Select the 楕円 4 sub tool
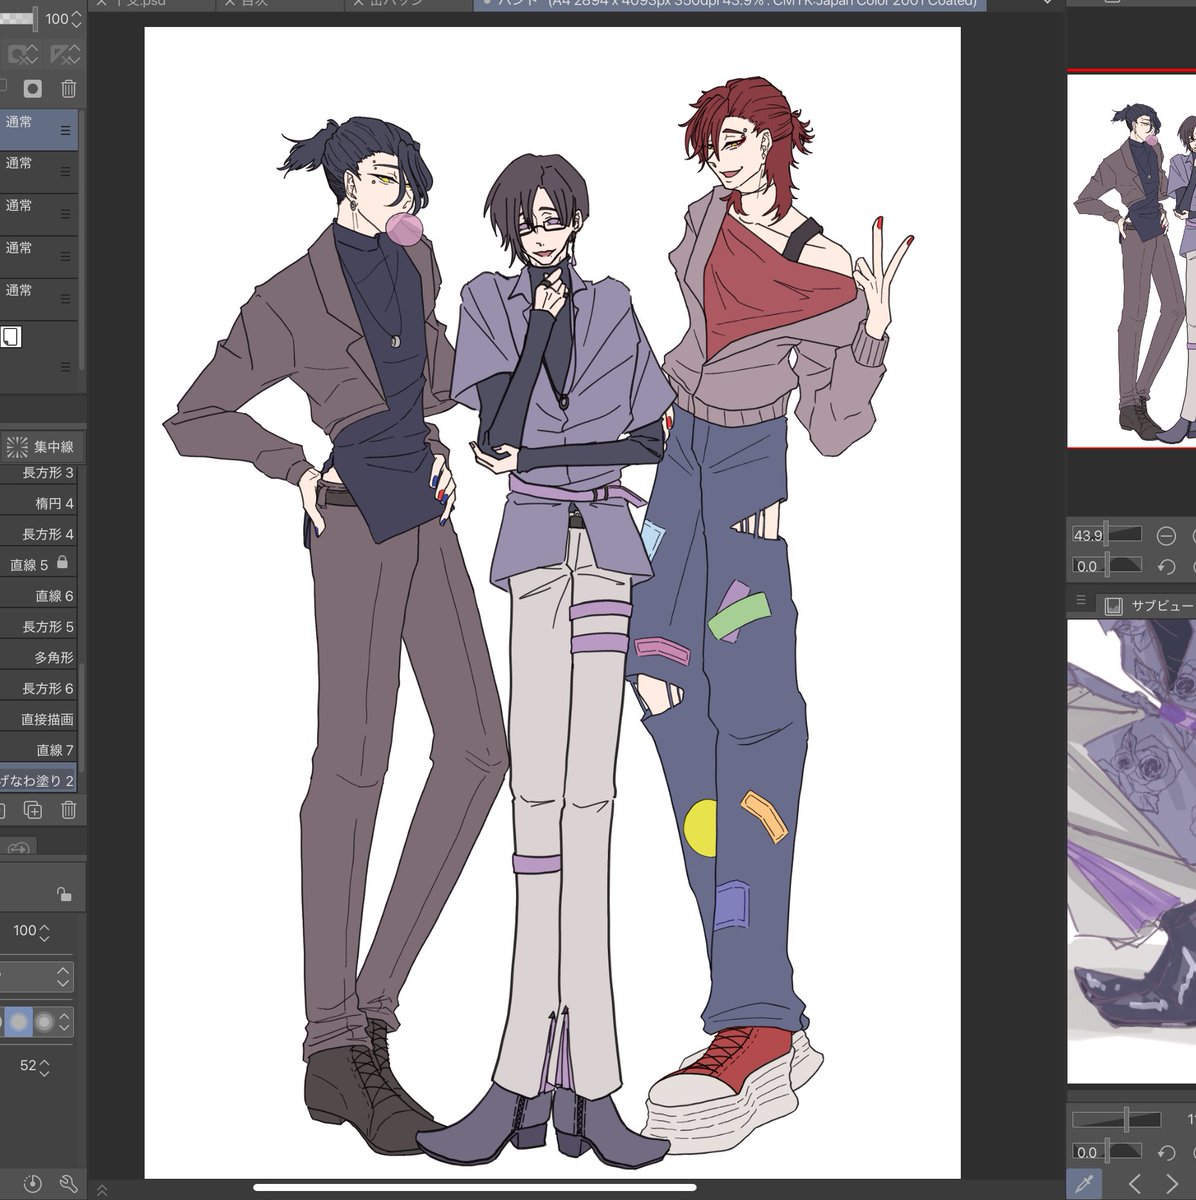 pyautogui.click(x=39, y=503)
